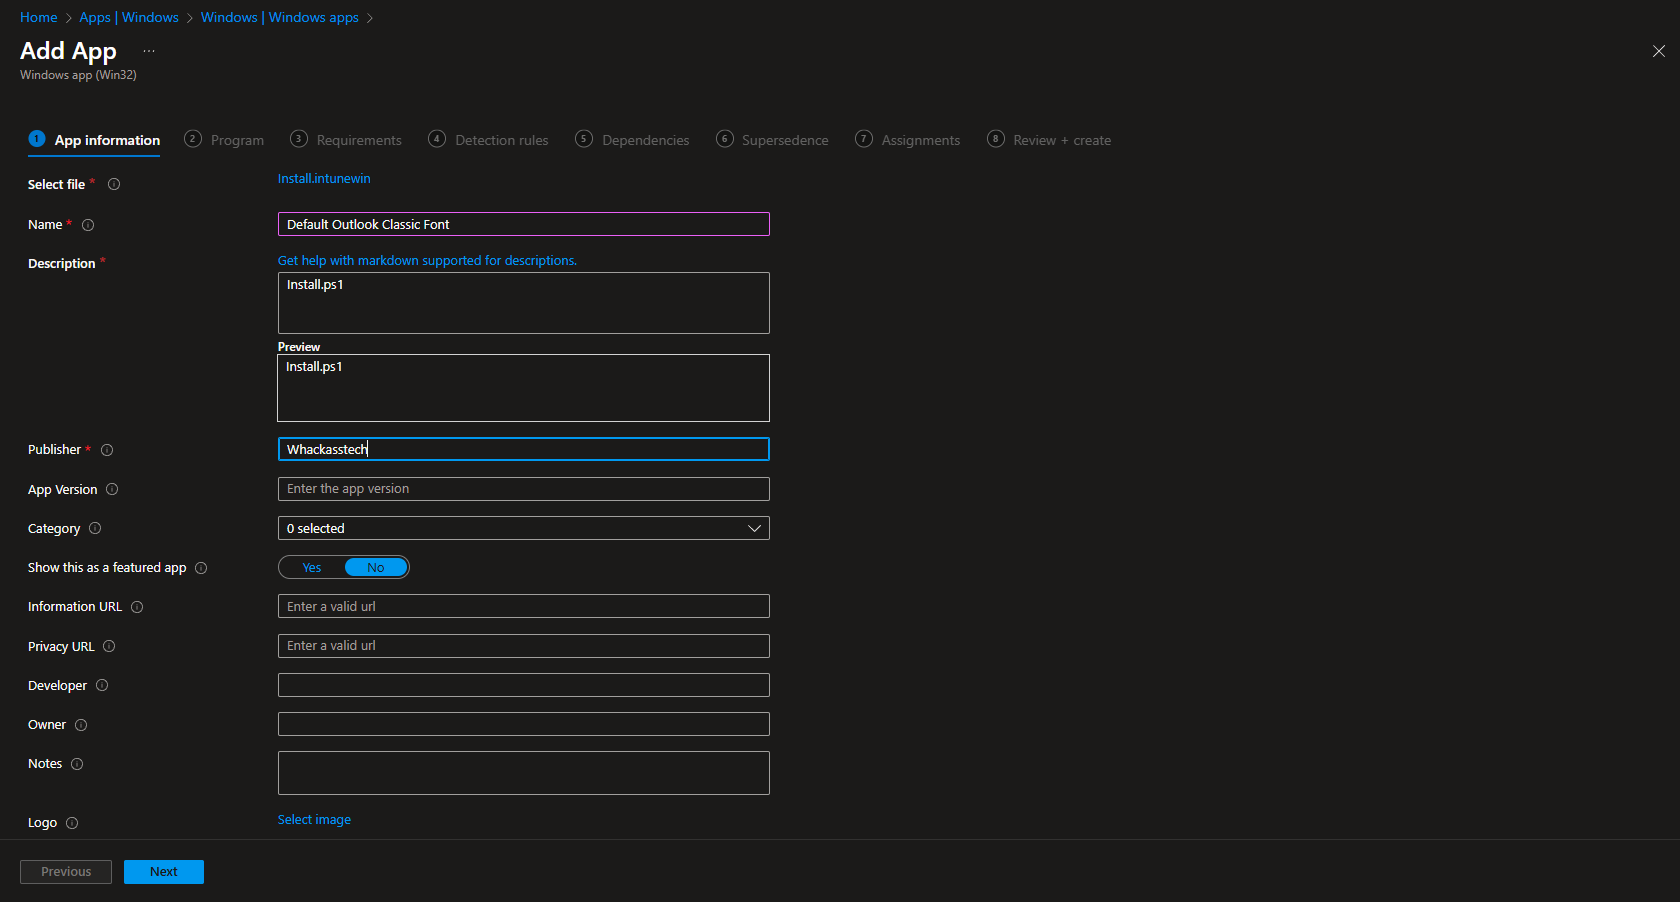The image size is (1680, 902).
Task: Set featured app toggle to No
Action: tap(376, 568)
